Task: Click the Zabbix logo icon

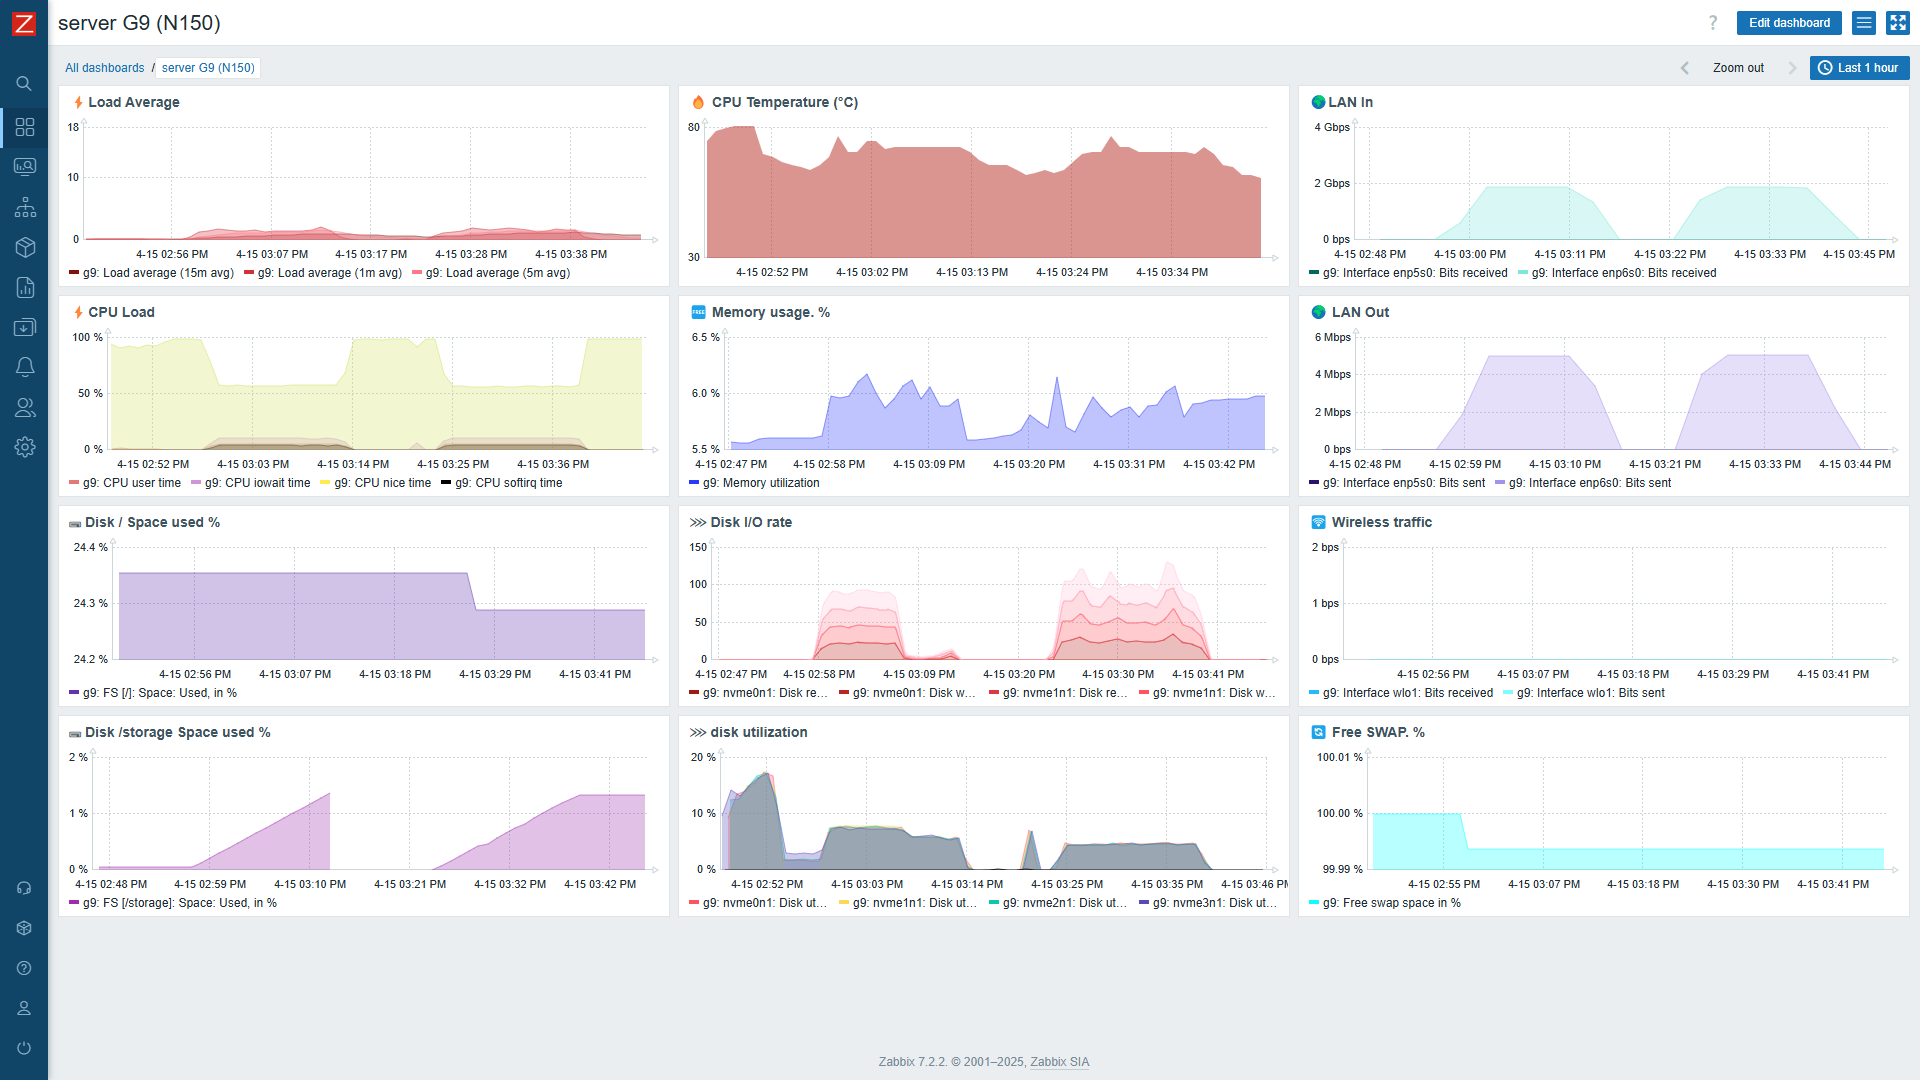Action: tap(23, 23)
